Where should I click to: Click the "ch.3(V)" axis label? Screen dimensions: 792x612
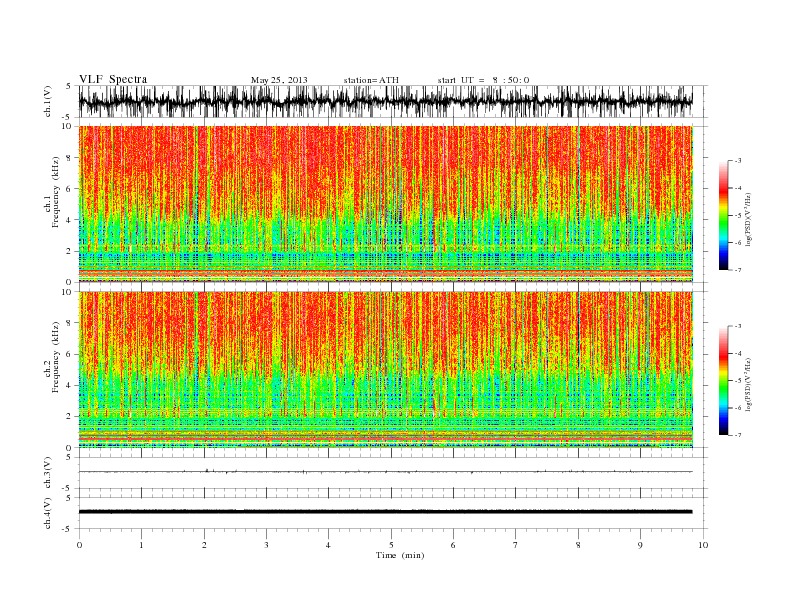[48, 473]
